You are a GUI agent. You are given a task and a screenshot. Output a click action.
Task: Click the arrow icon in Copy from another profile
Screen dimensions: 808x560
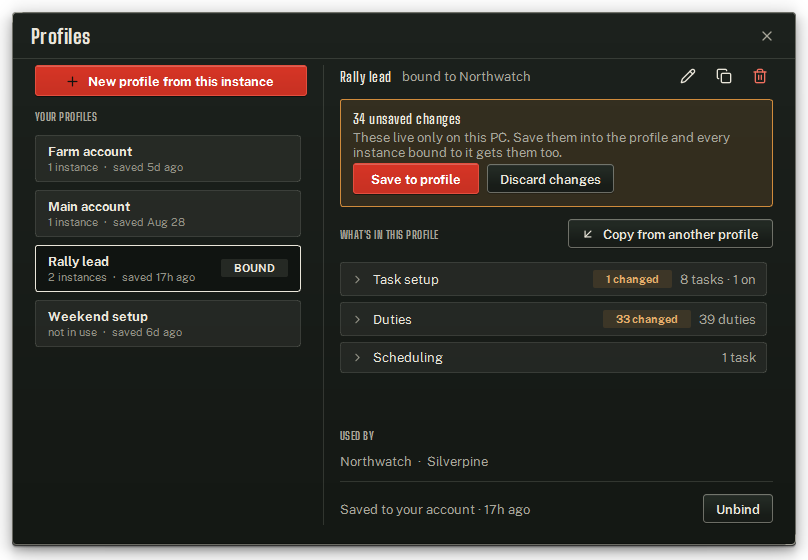tap(587, 234)
